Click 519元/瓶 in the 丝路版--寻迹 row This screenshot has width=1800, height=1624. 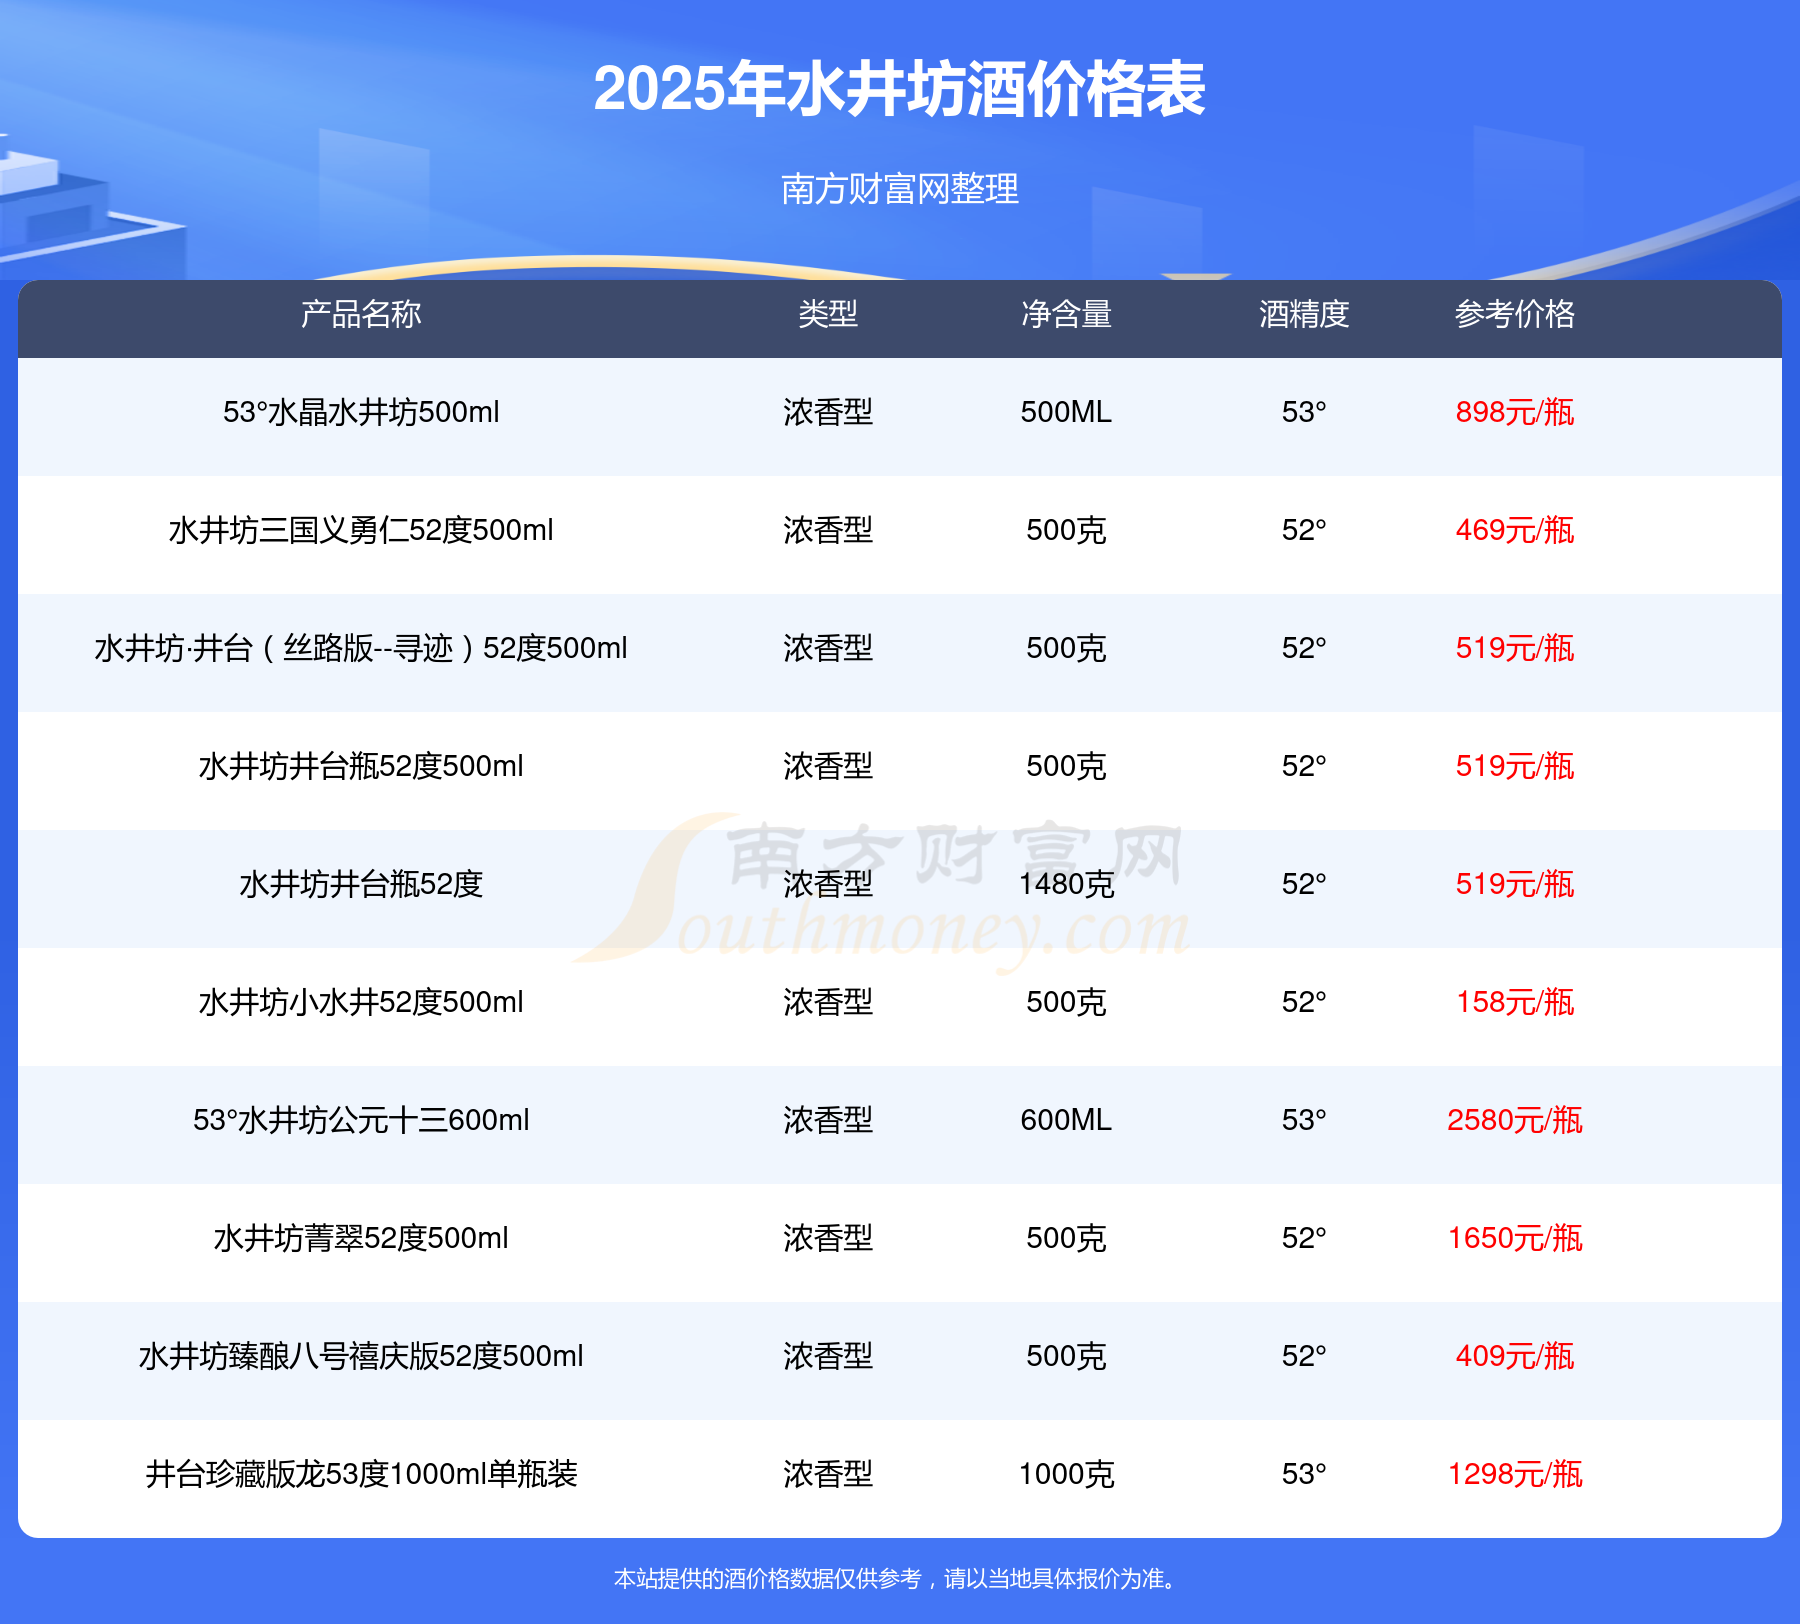coord(1515,648)
